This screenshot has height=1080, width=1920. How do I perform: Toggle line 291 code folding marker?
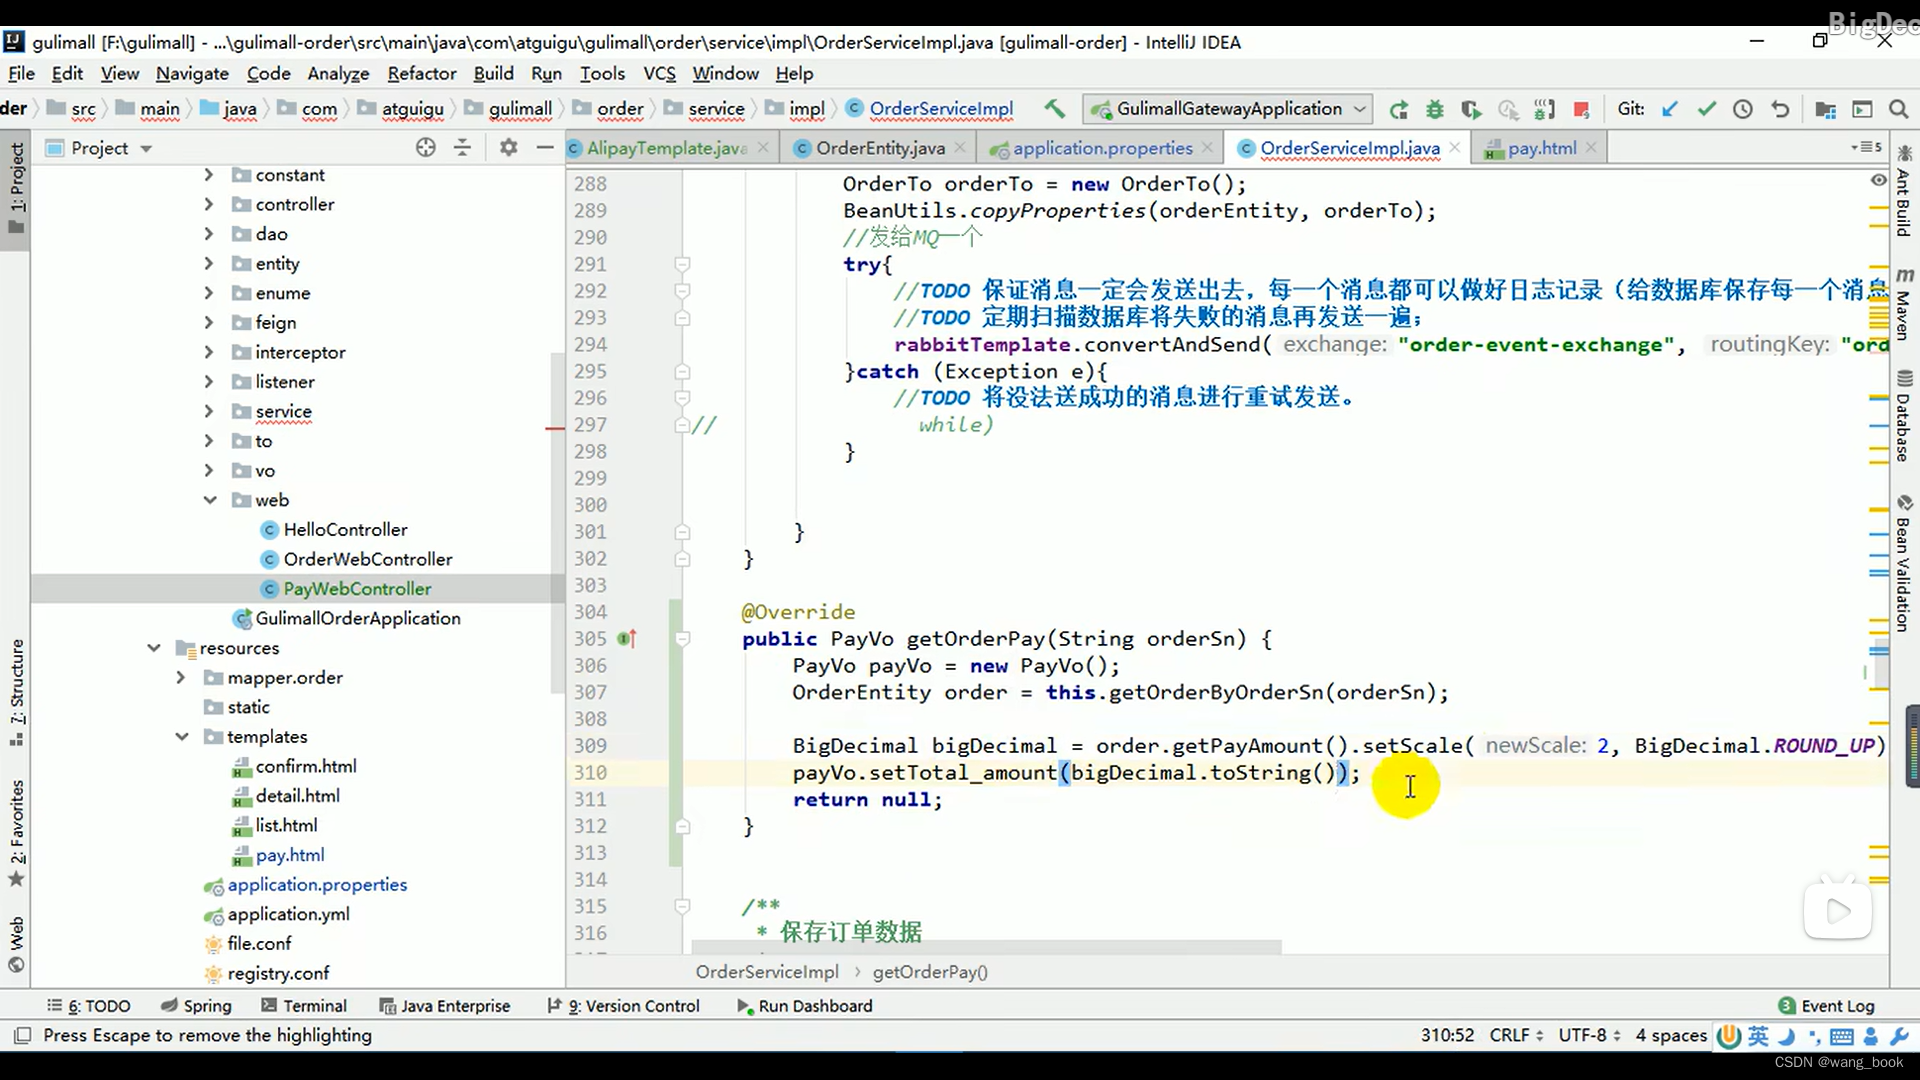683,264
